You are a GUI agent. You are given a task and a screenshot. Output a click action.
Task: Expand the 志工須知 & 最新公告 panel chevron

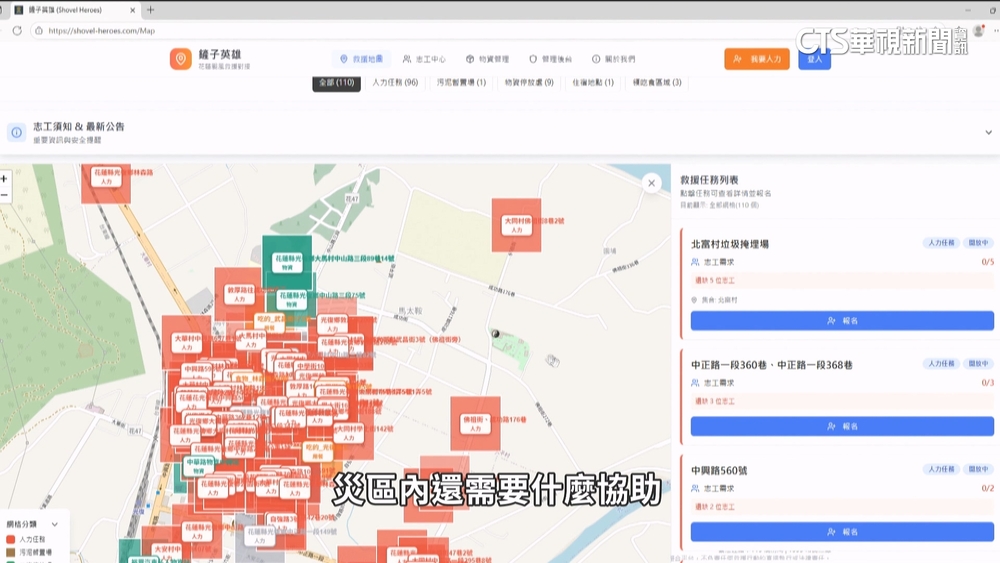pyautogui.click(x=989, y=133)
